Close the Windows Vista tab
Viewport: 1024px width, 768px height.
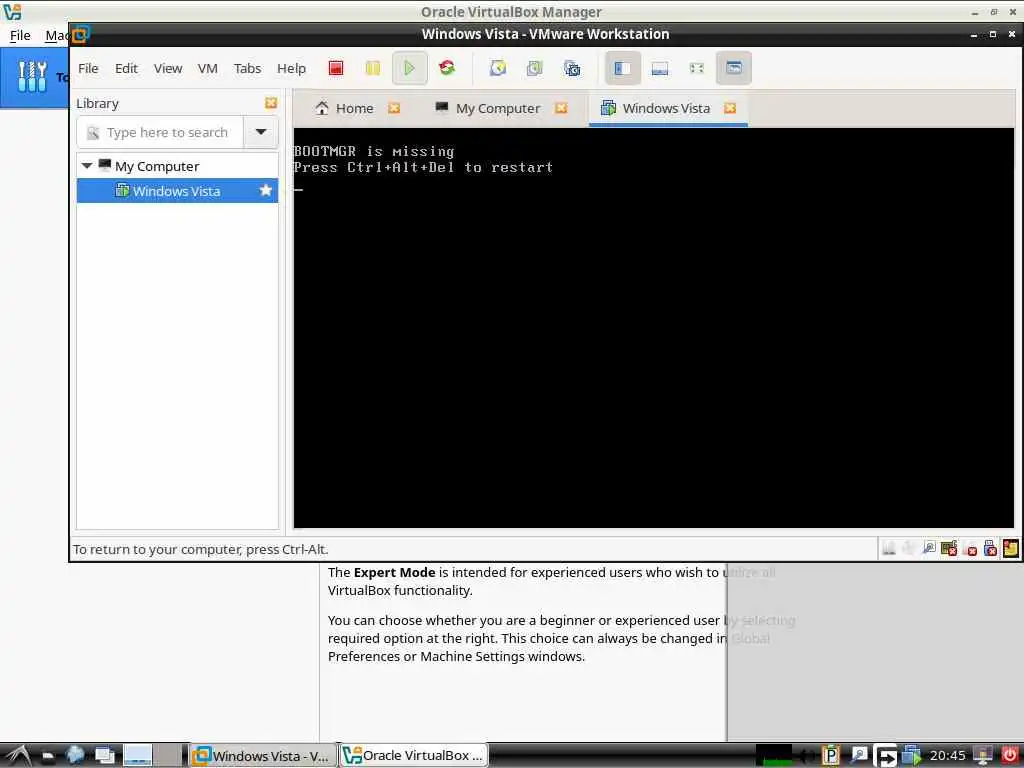pyautogui.click(x=730, y=108)
